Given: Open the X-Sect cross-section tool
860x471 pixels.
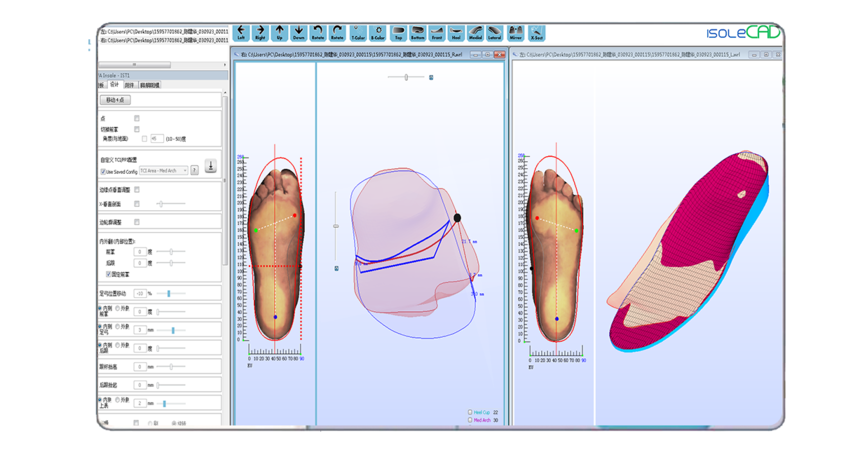Looking at the screenshot, I should (537, 34).
